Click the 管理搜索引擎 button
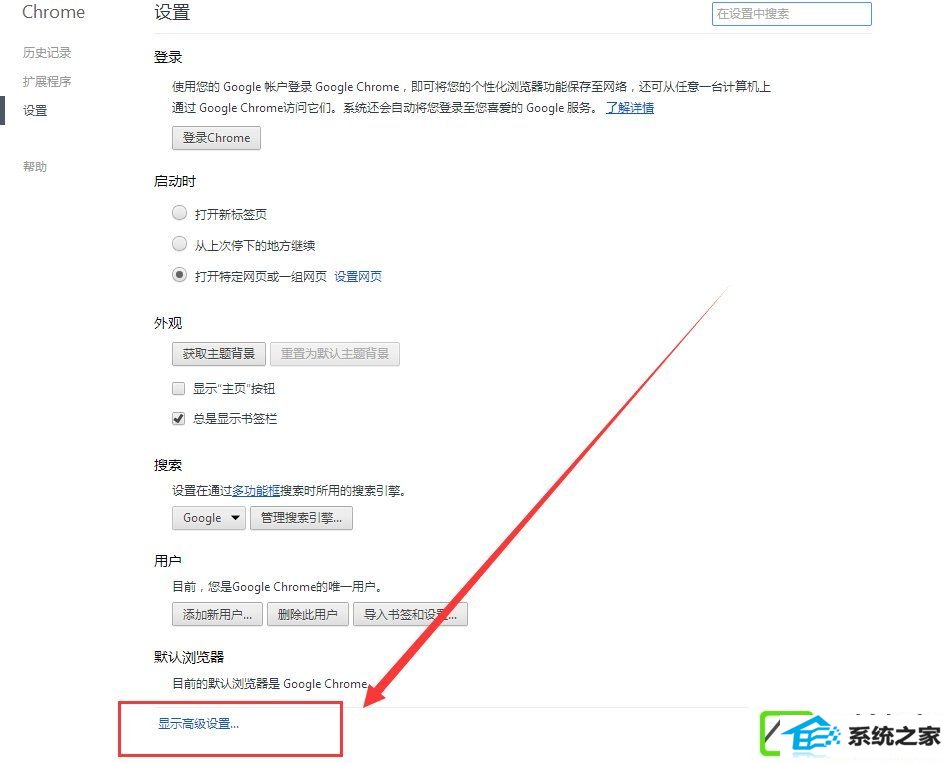949x763 pixels. (x=301, y=518)
